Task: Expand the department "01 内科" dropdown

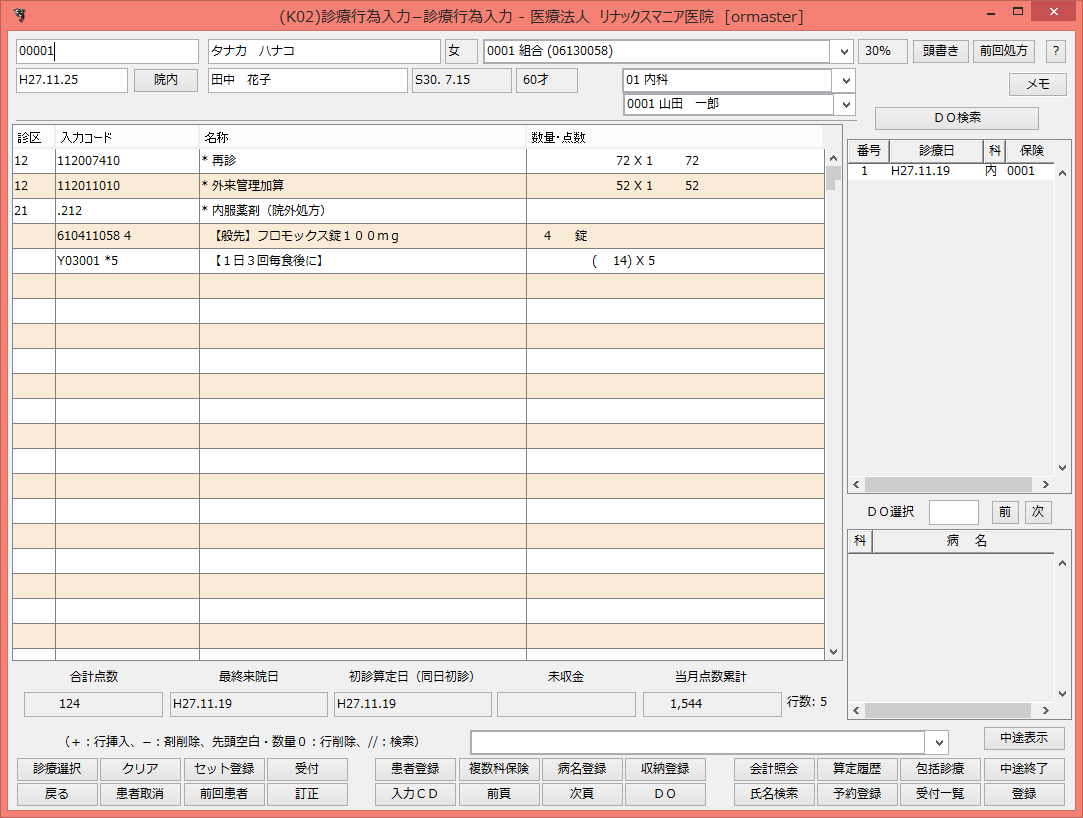Action: pyautogui.click(x=844, y=80)
